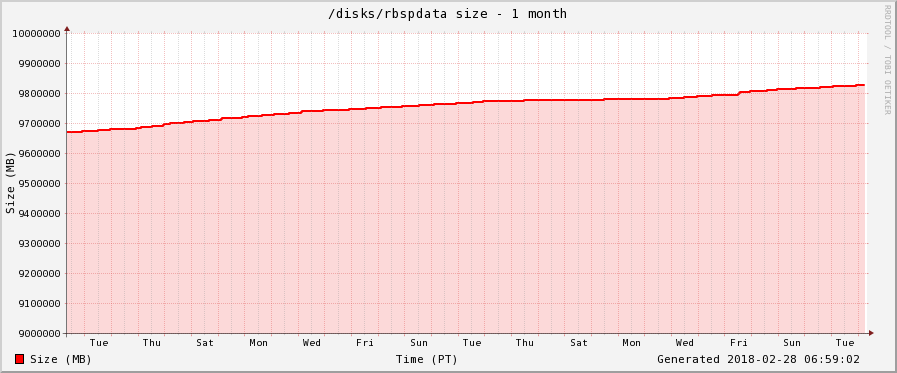Viewport: 897px width, 373px height.
Task: Click the Y-axis arrow tip at top
Action: coord(67,28)
